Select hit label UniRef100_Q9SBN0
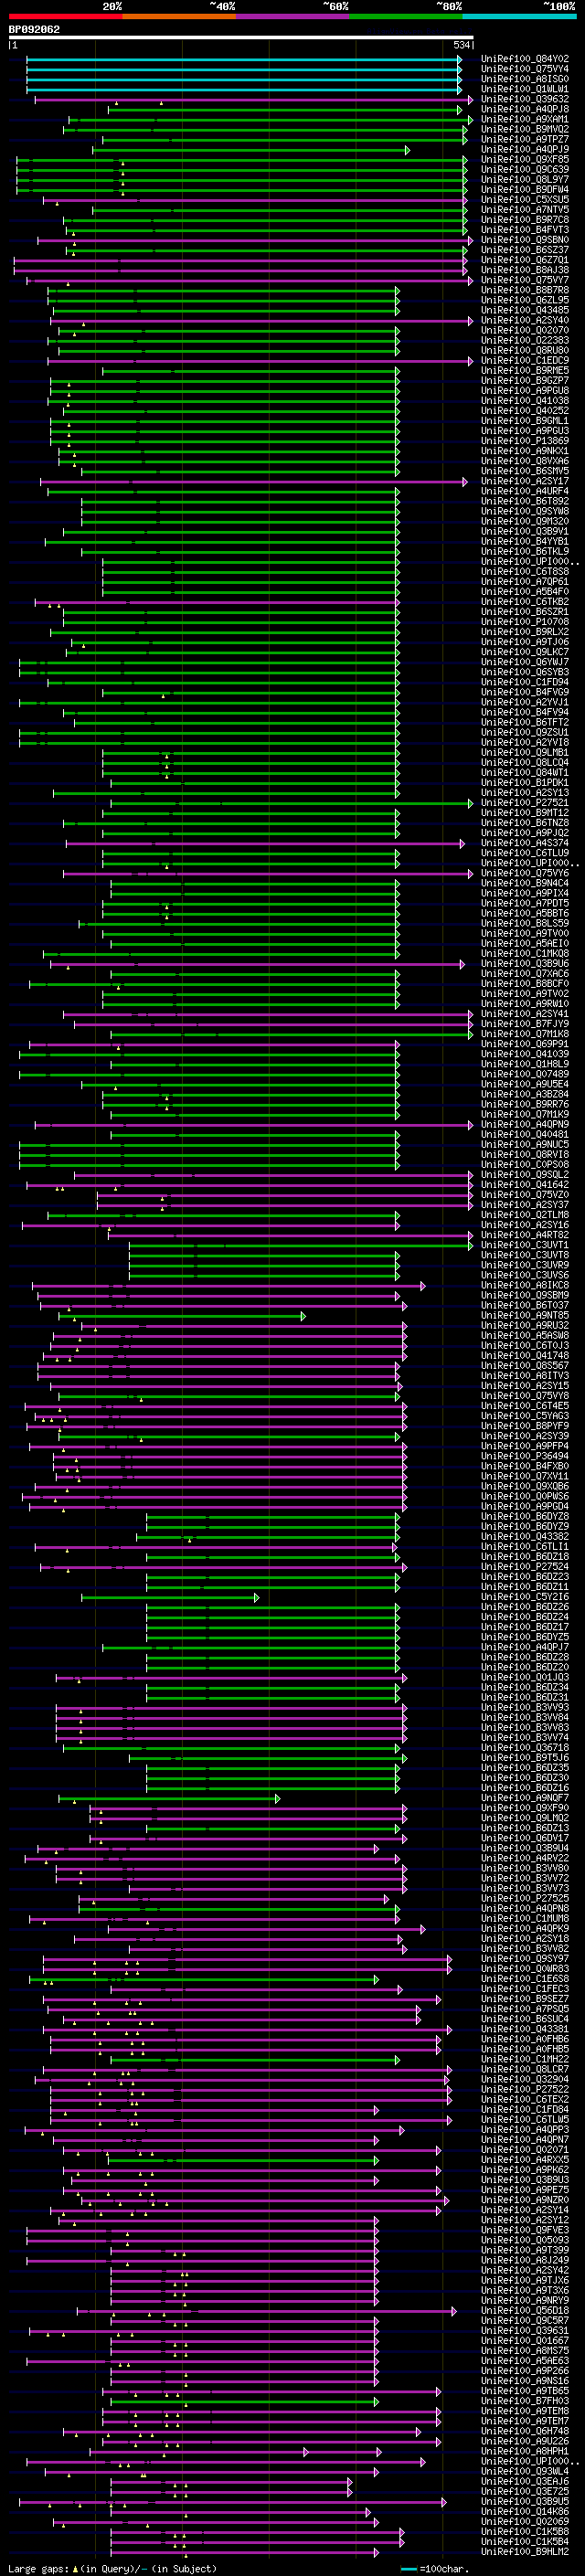This screenshot has width=585, height=2576. pyautogui.click(x=525, y=240)
